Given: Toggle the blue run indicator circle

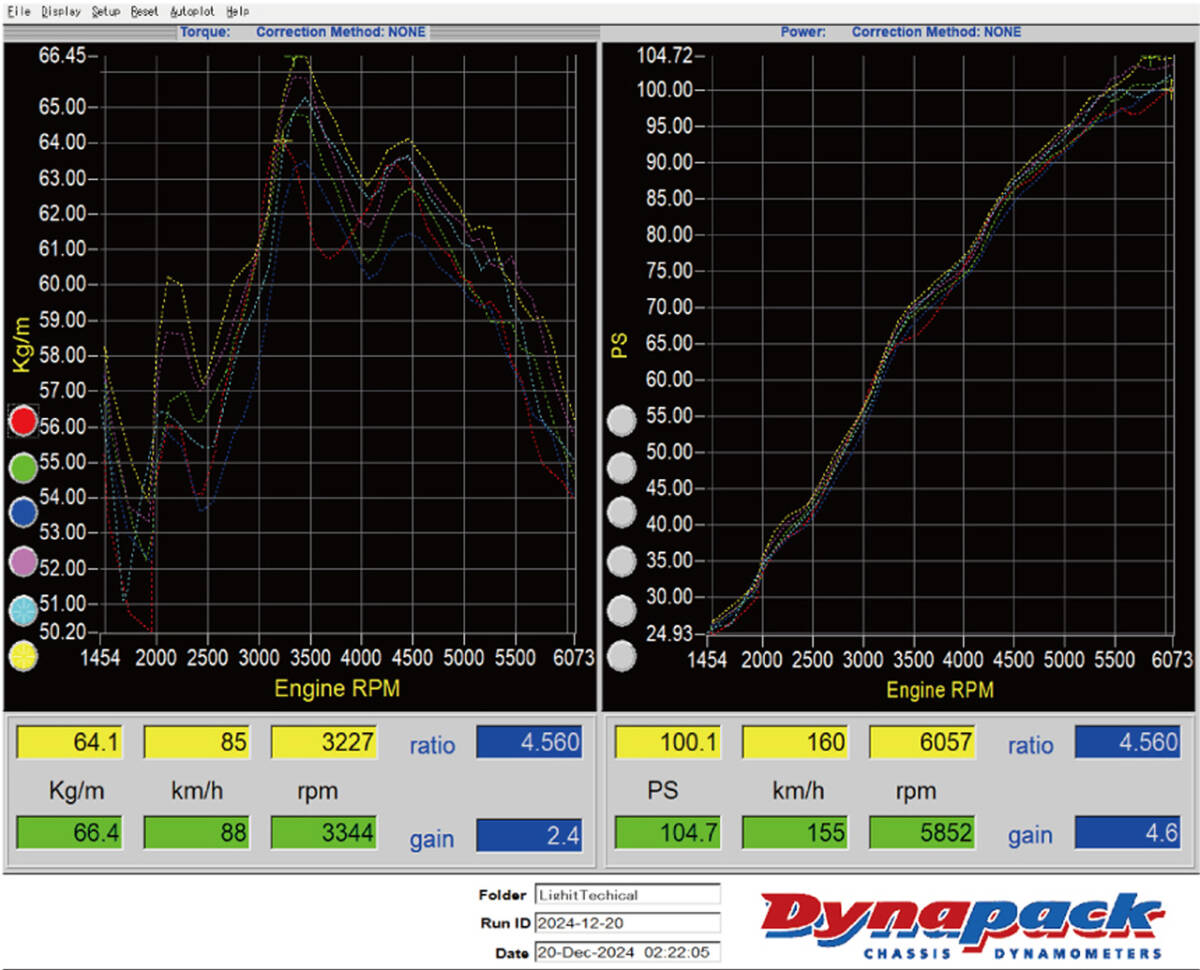Looking at the screenshot, I should 23,514.
